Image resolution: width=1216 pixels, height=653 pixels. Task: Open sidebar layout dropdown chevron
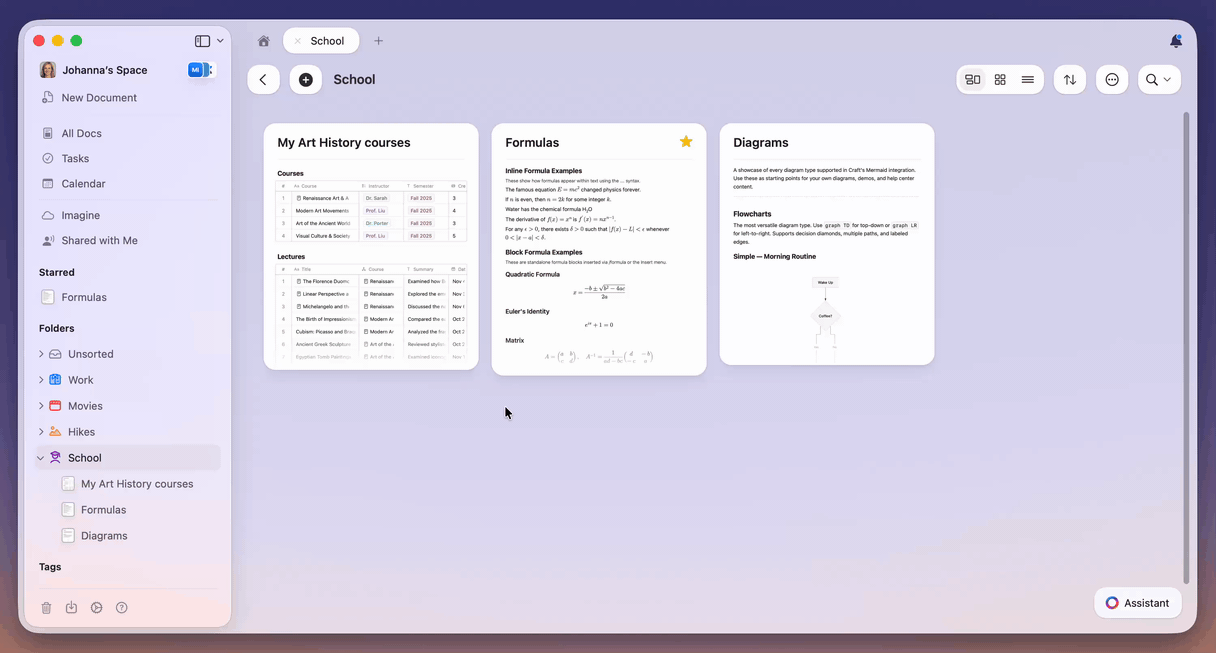click(220, 41)
